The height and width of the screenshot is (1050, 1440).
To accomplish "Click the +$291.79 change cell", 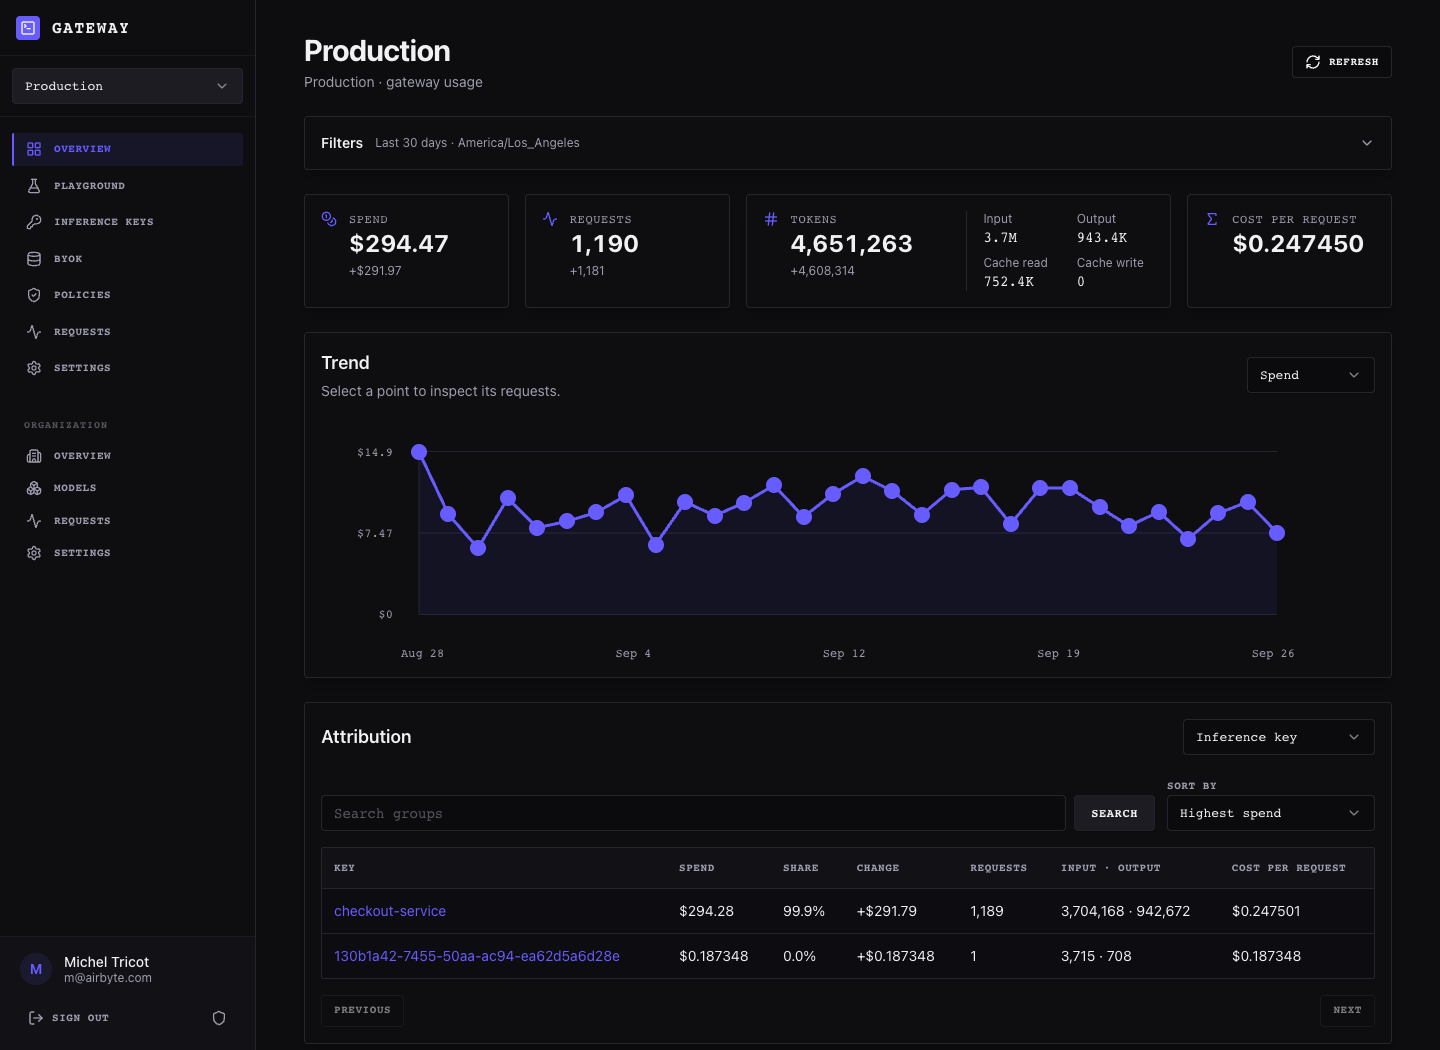I will coord(887,911).
